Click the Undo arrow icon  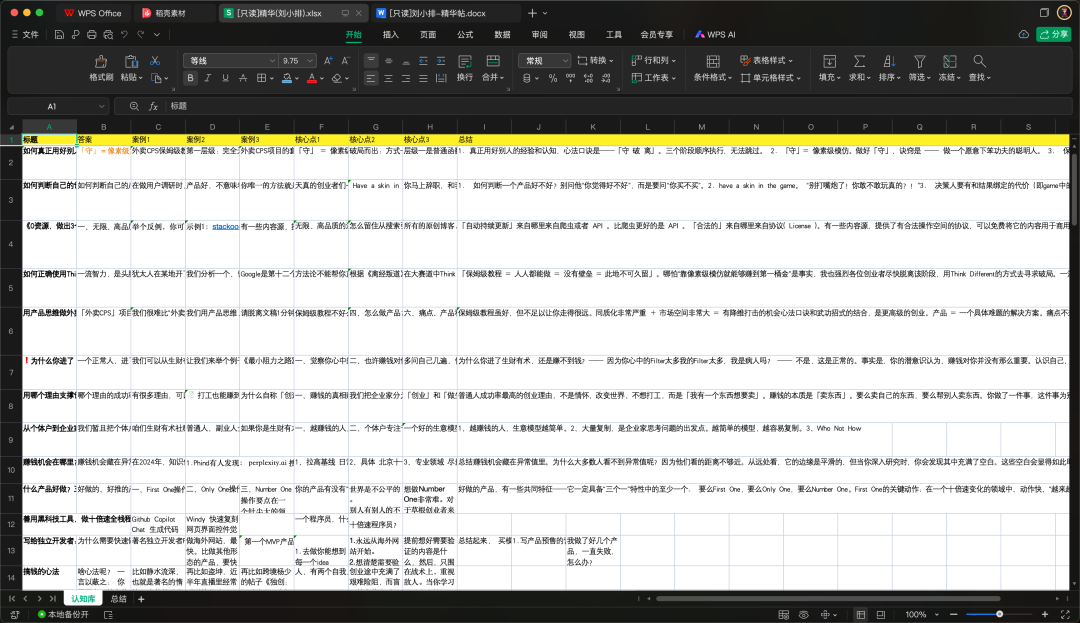tap(125, 34)
